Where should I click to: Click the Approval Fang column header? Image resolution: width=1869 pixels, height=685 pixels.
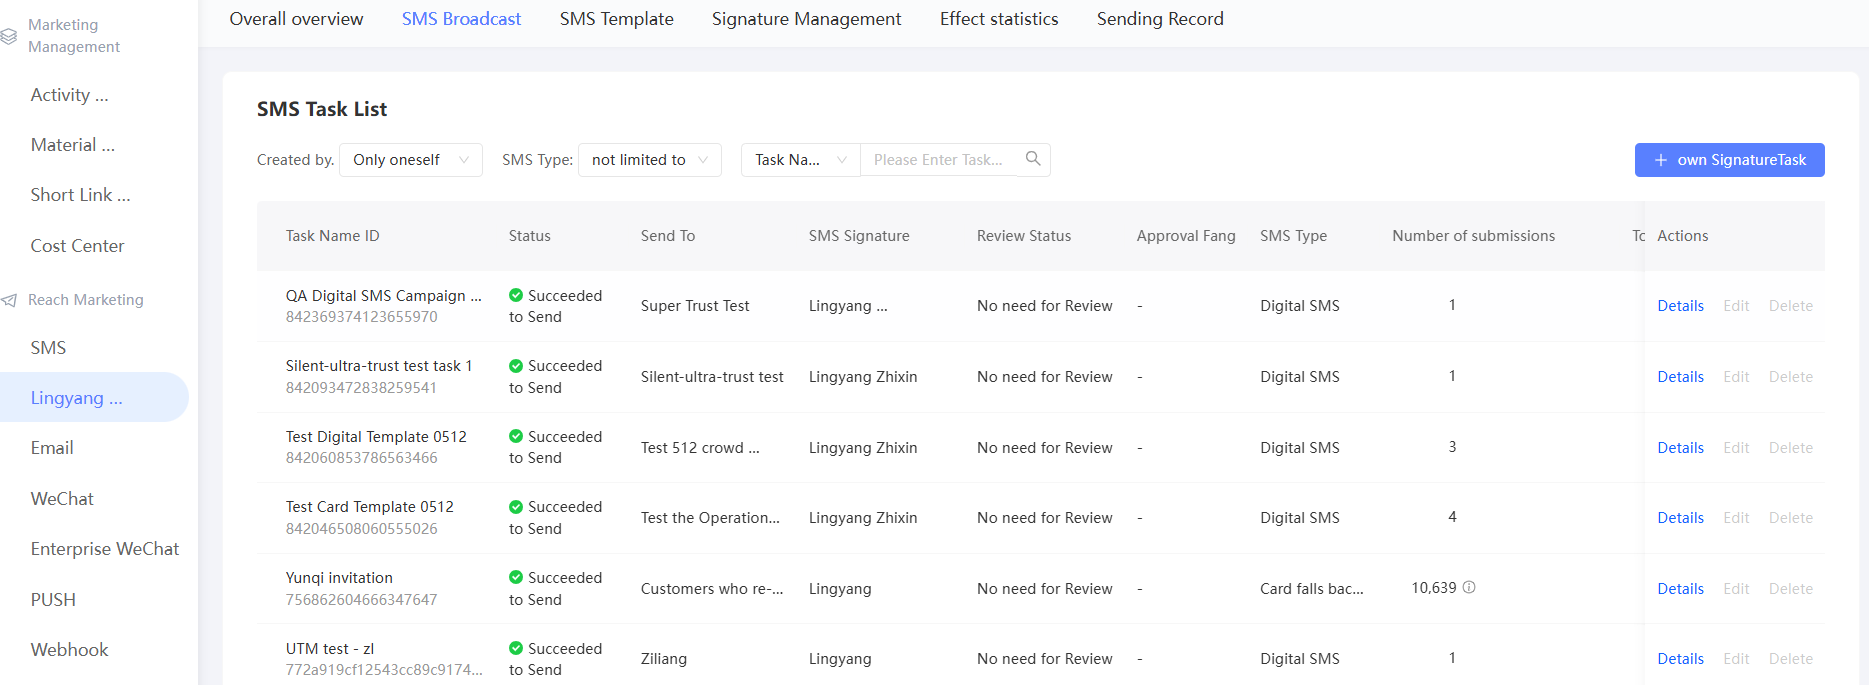[1186, 236]
